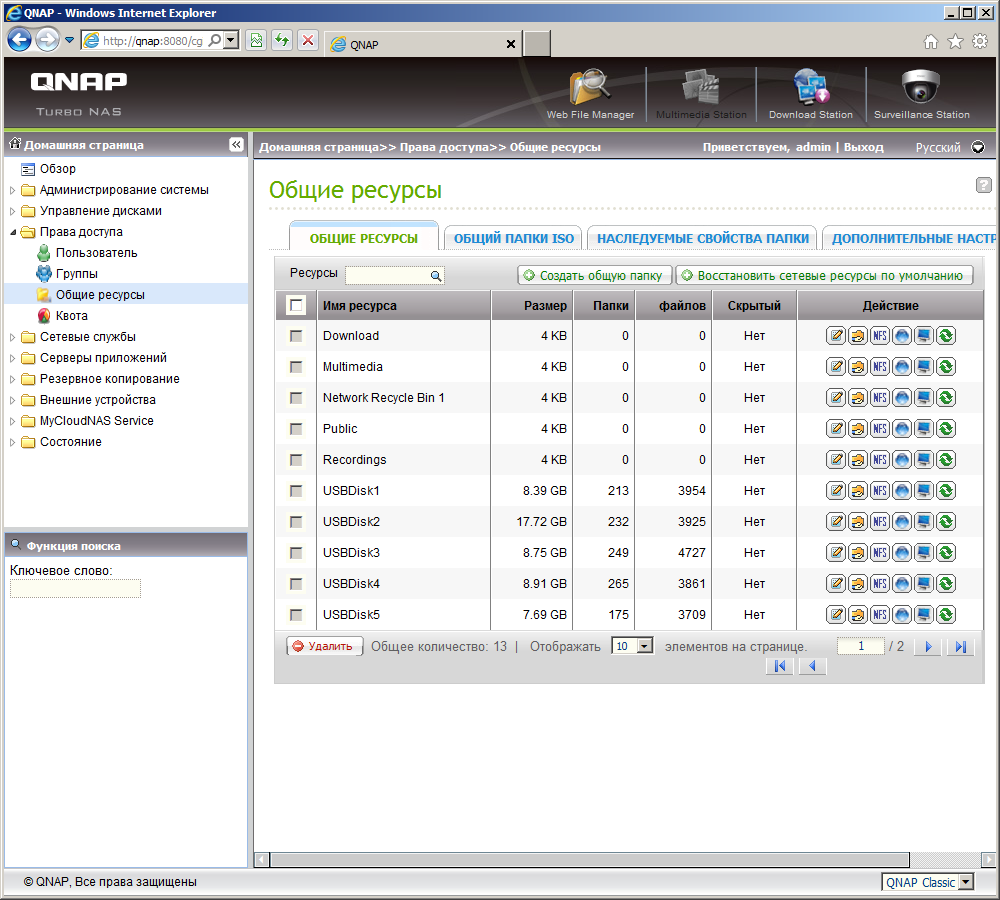The image size is (1000, 900).
Task: Click the help question mark icon
Action: tap(983, 185)
